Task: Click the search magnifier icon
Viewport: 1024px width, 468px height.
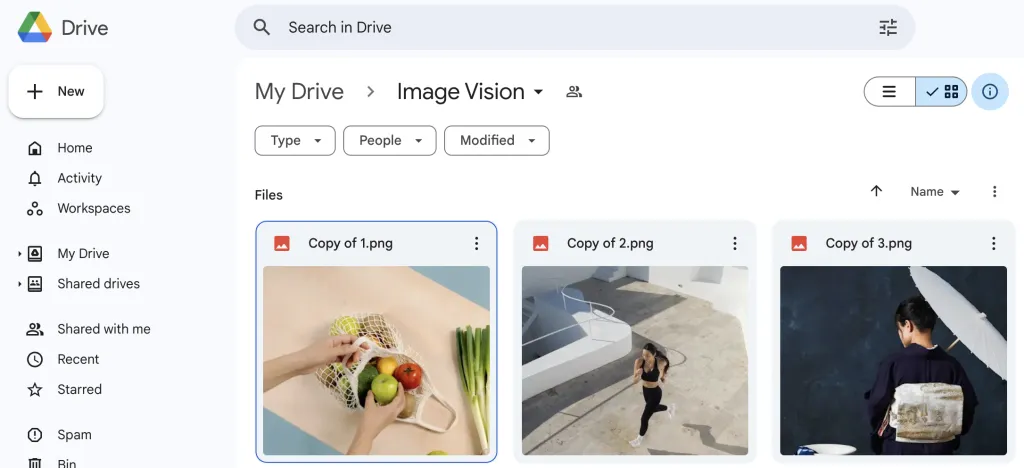Action: coord(262,28)
